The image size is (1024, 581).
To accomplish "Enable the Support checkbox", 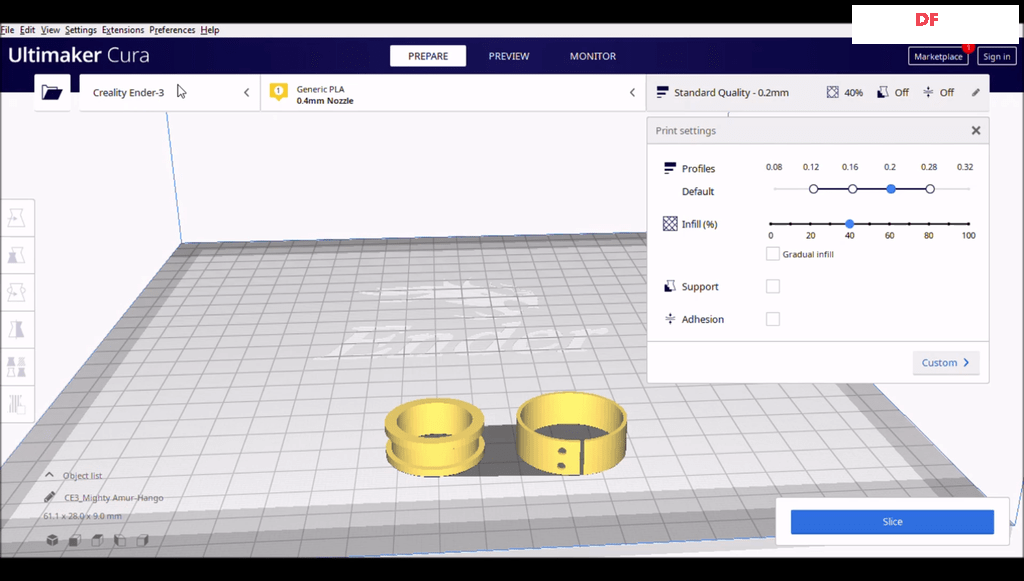I will point(773,286).
